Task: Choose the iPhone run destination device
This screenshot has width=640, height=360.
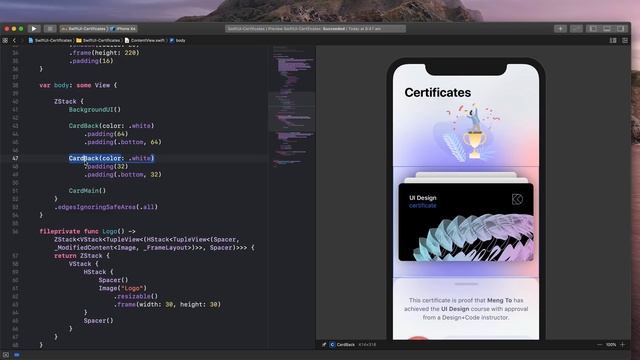Action: [124, 29]
